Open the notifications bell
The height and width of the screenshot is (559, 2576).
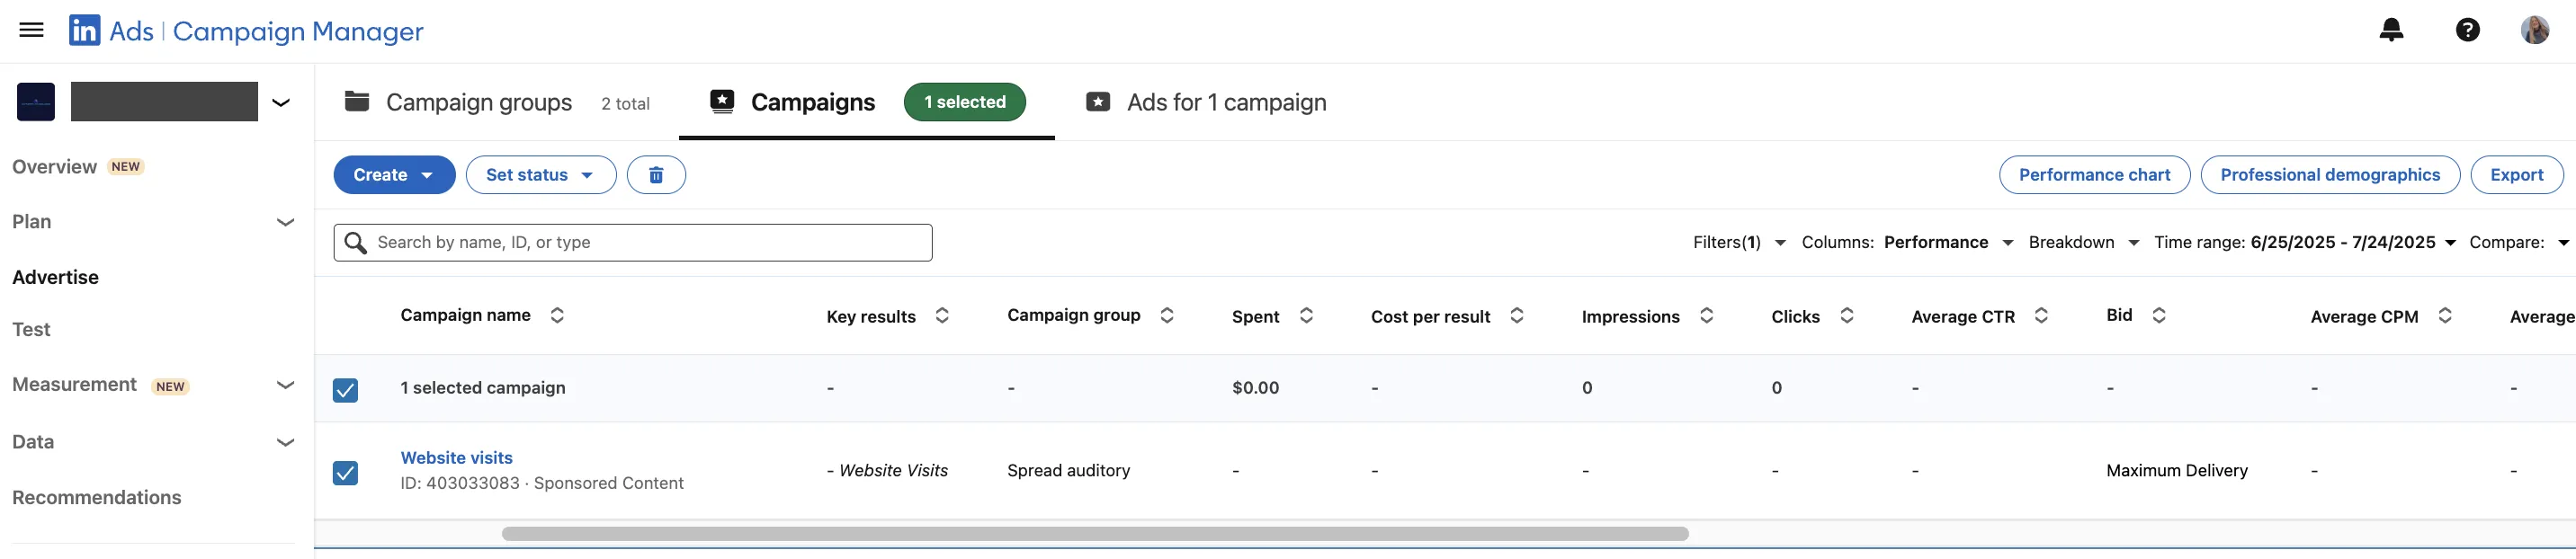[2391, 30]
